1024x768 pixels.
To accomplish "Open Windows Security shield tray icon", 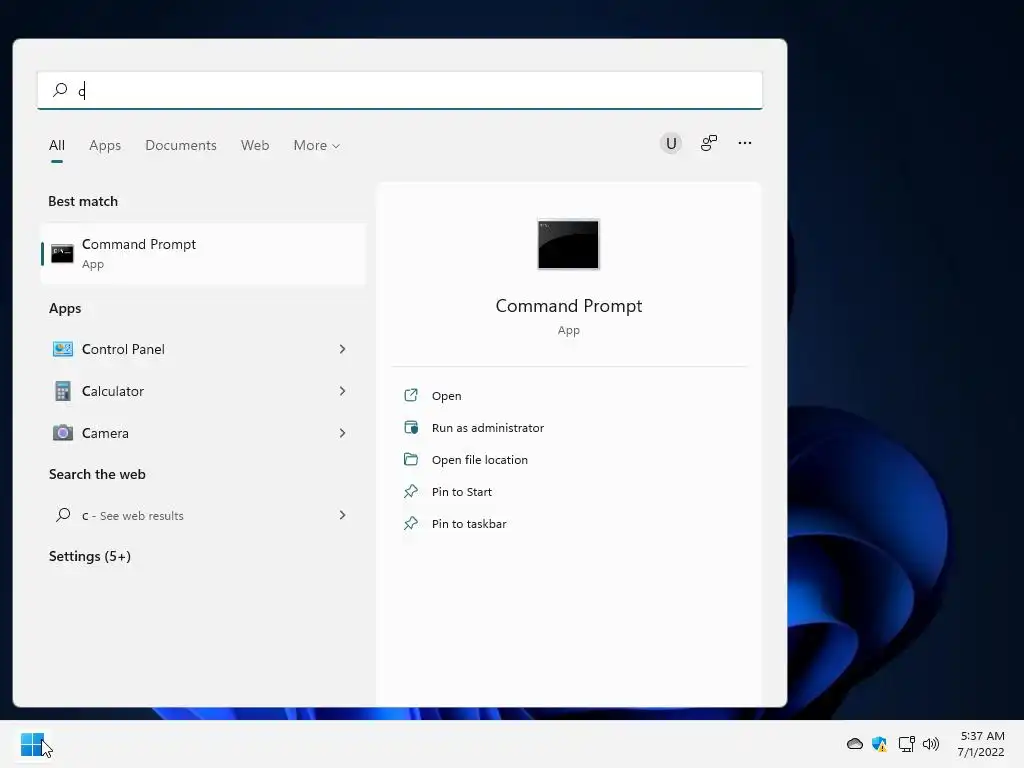I will click(x=880, y=744).
